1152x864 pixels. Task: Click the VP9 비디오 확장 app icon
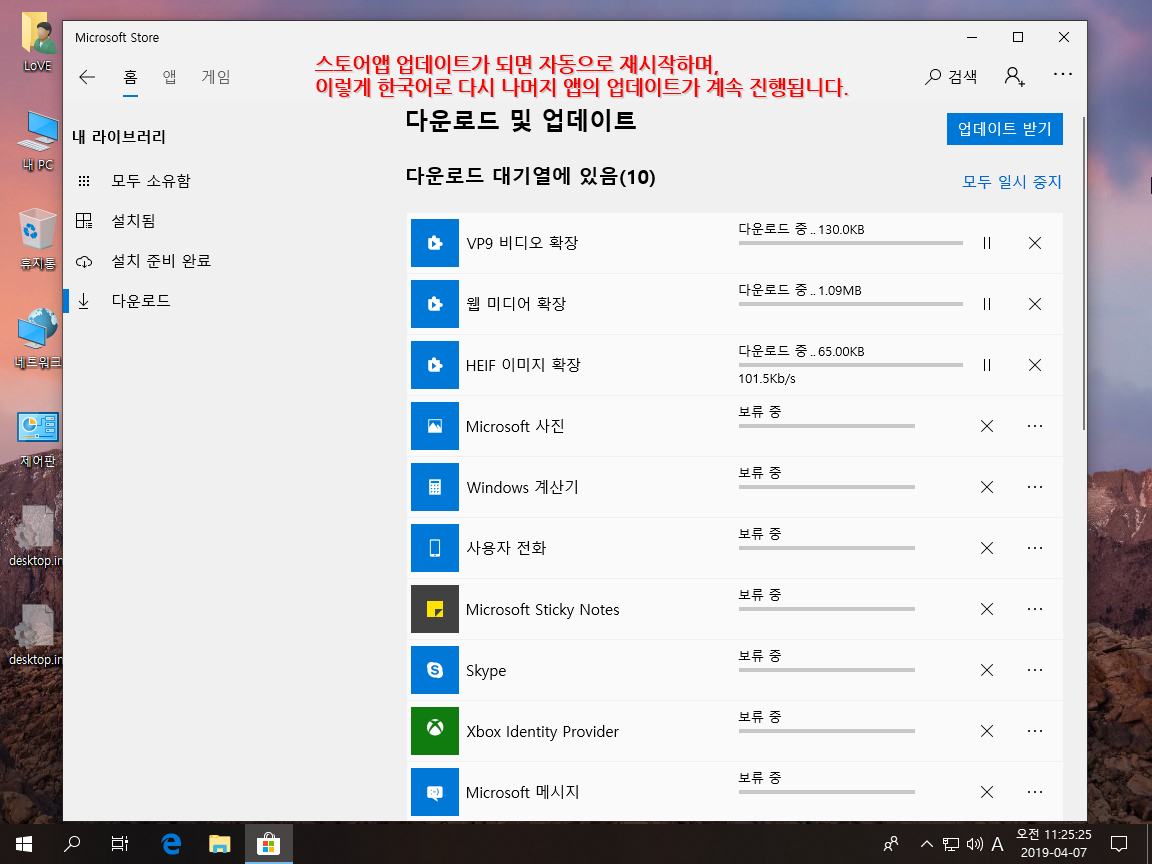pyautogui.click(x=435, y=242)
